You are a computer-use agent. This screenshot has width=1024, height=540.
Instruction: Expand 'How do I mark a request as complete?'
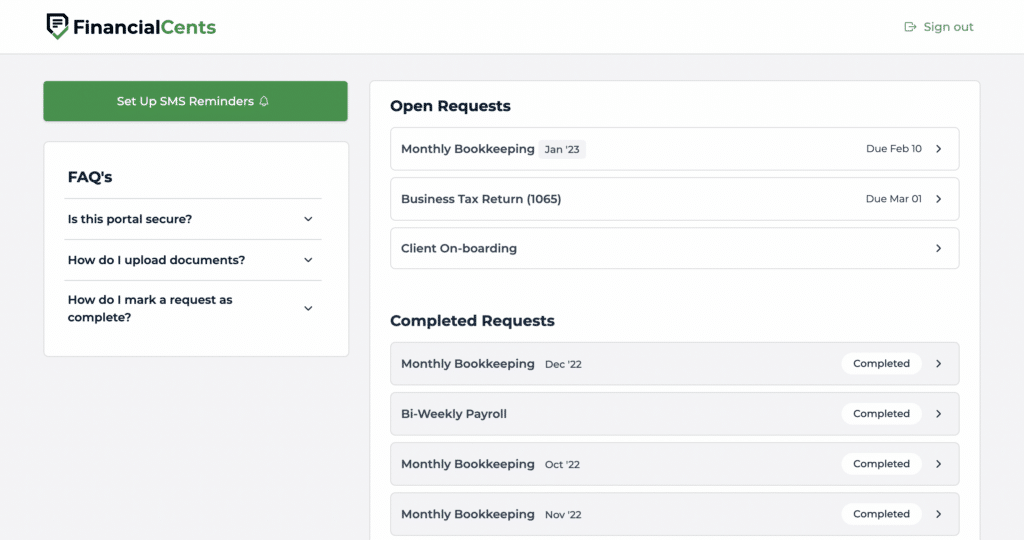coord(193,308)
